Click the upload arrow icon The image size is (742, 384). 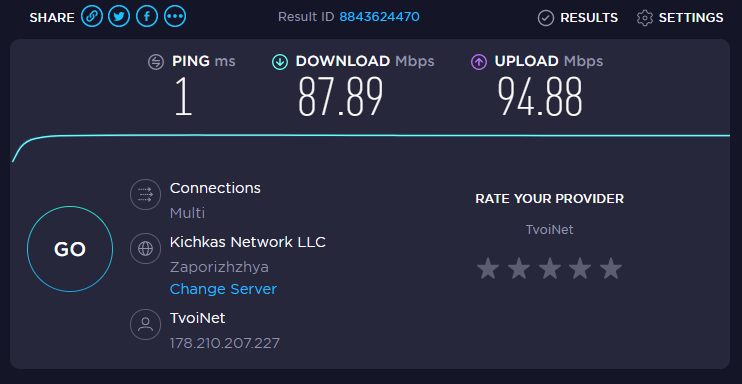click(478, 62)
